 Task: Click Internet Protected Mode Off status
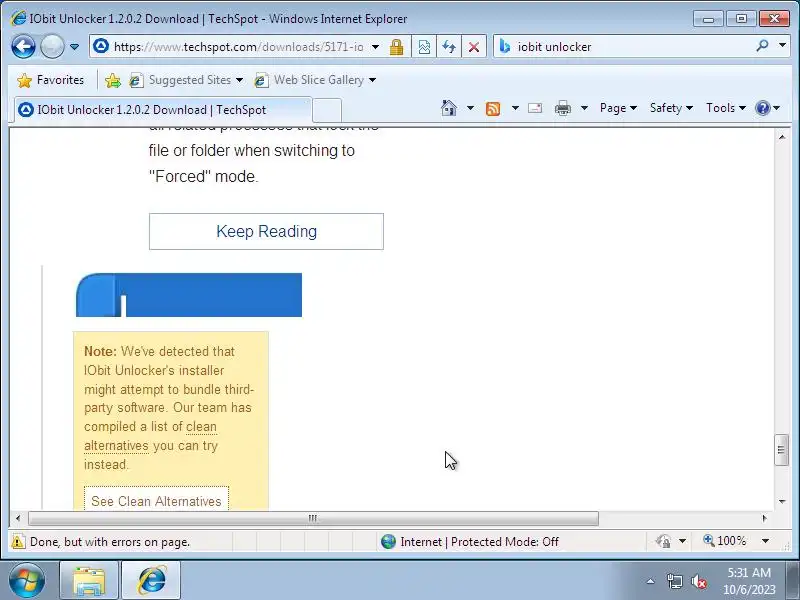470,541
